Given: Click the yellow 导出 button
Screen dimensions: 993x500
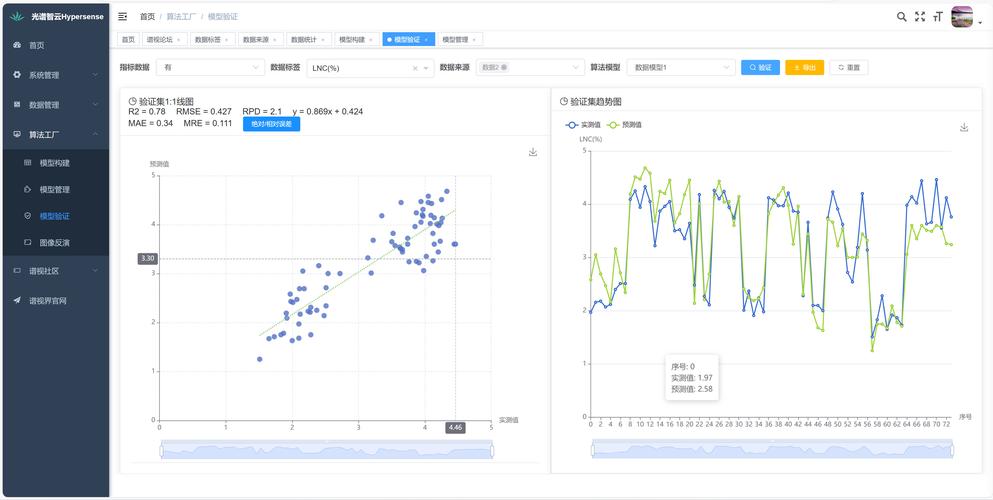Looking at the screenshot, I should (x=804, y=67).
